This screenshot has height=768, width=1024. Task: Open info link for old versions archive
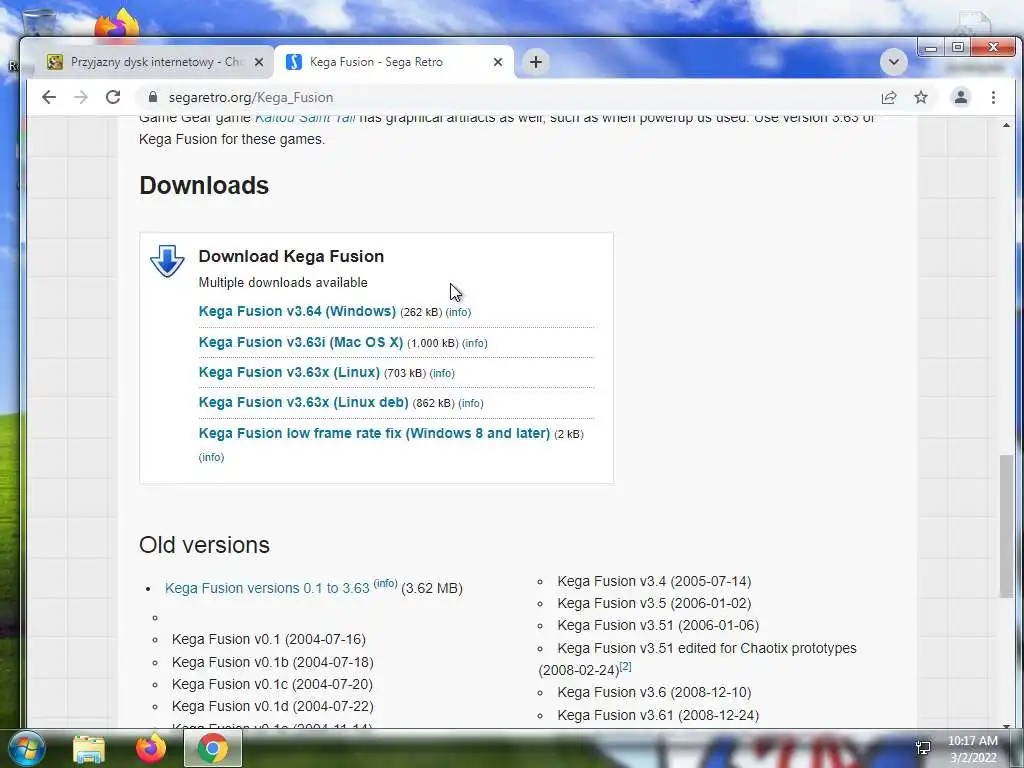point(385,583)
